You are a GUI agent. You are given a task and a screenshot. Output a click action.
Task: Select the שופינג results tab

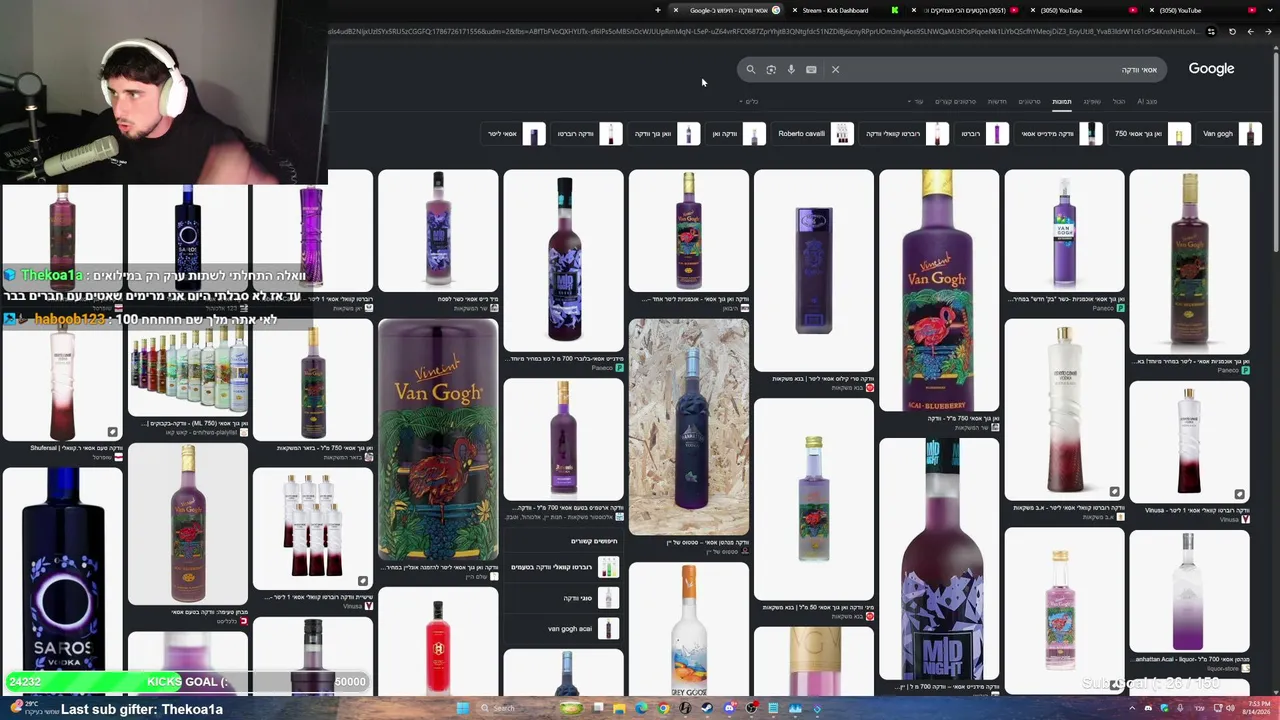tap(1092, 101)
